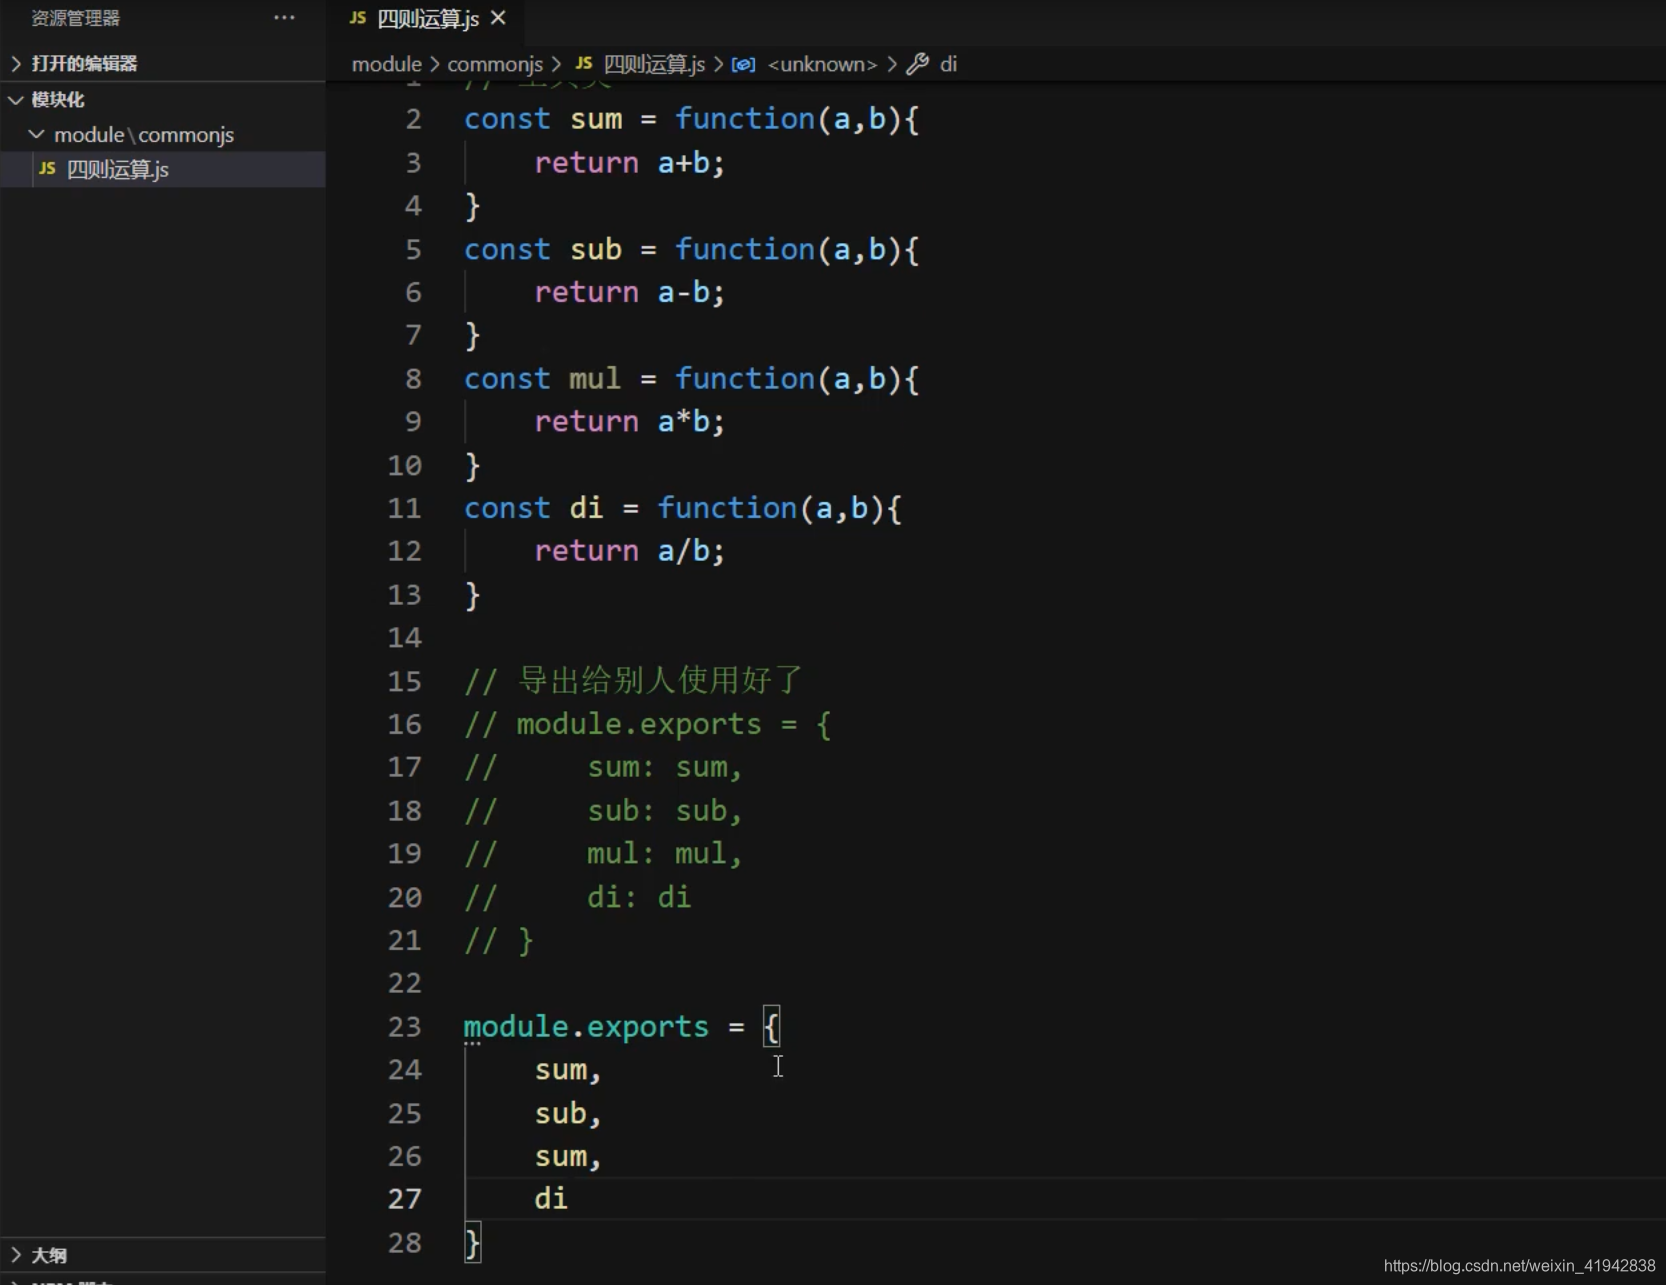
Task: Click the breadcrumb variable symbol icon
Action: pyautogui.click(x=743, y=64)
